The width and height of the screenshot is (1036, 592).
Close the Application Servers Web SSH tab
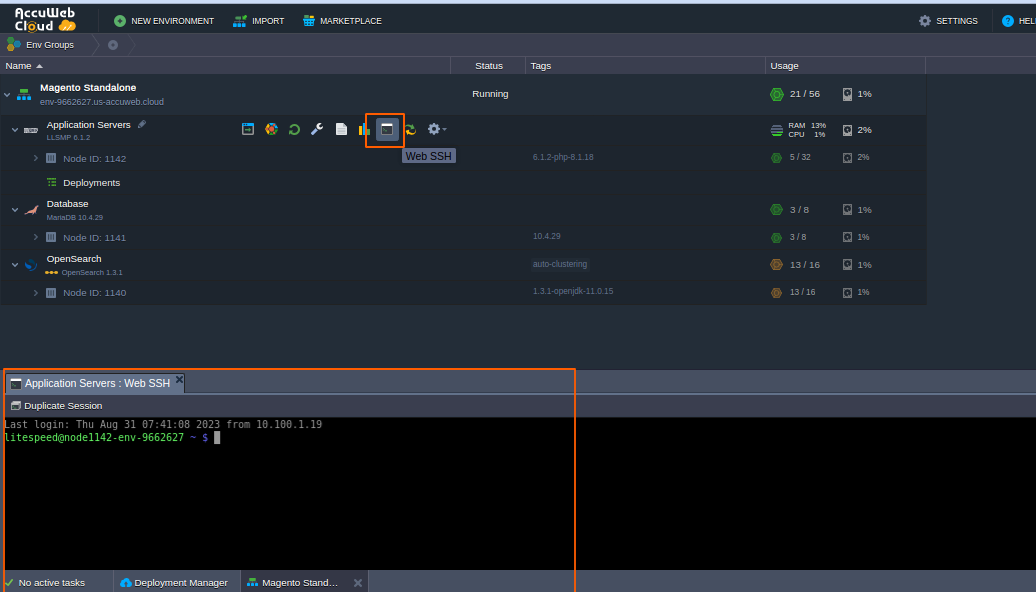click(x=180, y=380)
